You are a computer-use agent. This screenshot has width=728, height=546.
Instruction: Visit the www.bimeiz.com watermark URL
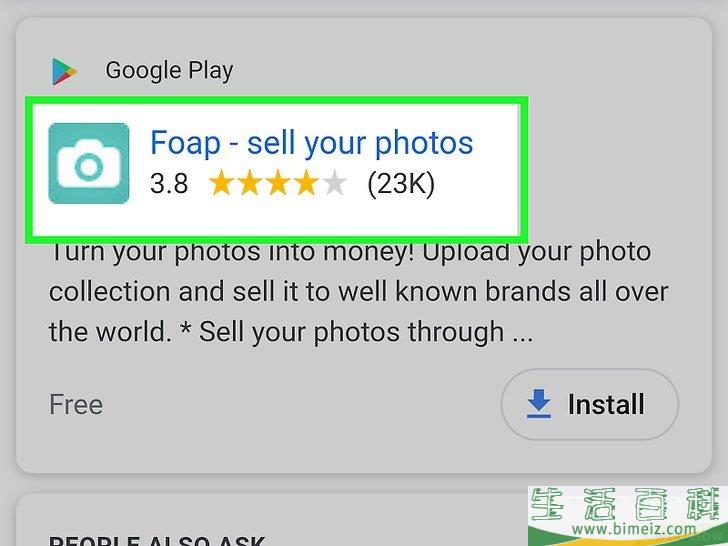point(634,528)
